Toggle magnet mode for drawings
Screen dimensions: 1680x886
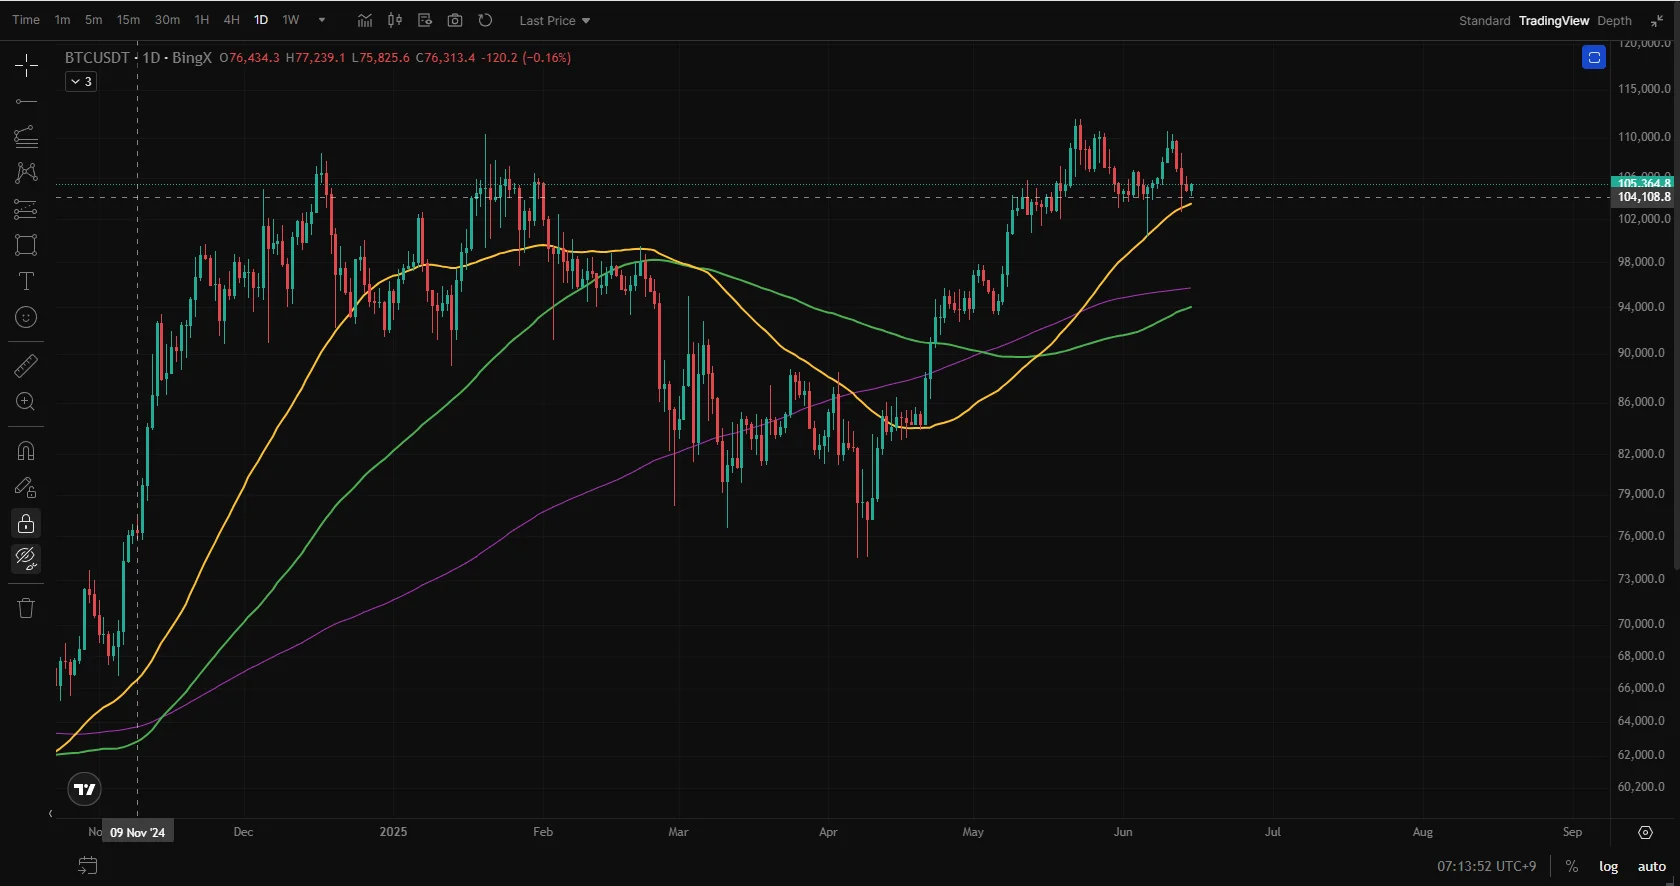click(x=26, y=451)
